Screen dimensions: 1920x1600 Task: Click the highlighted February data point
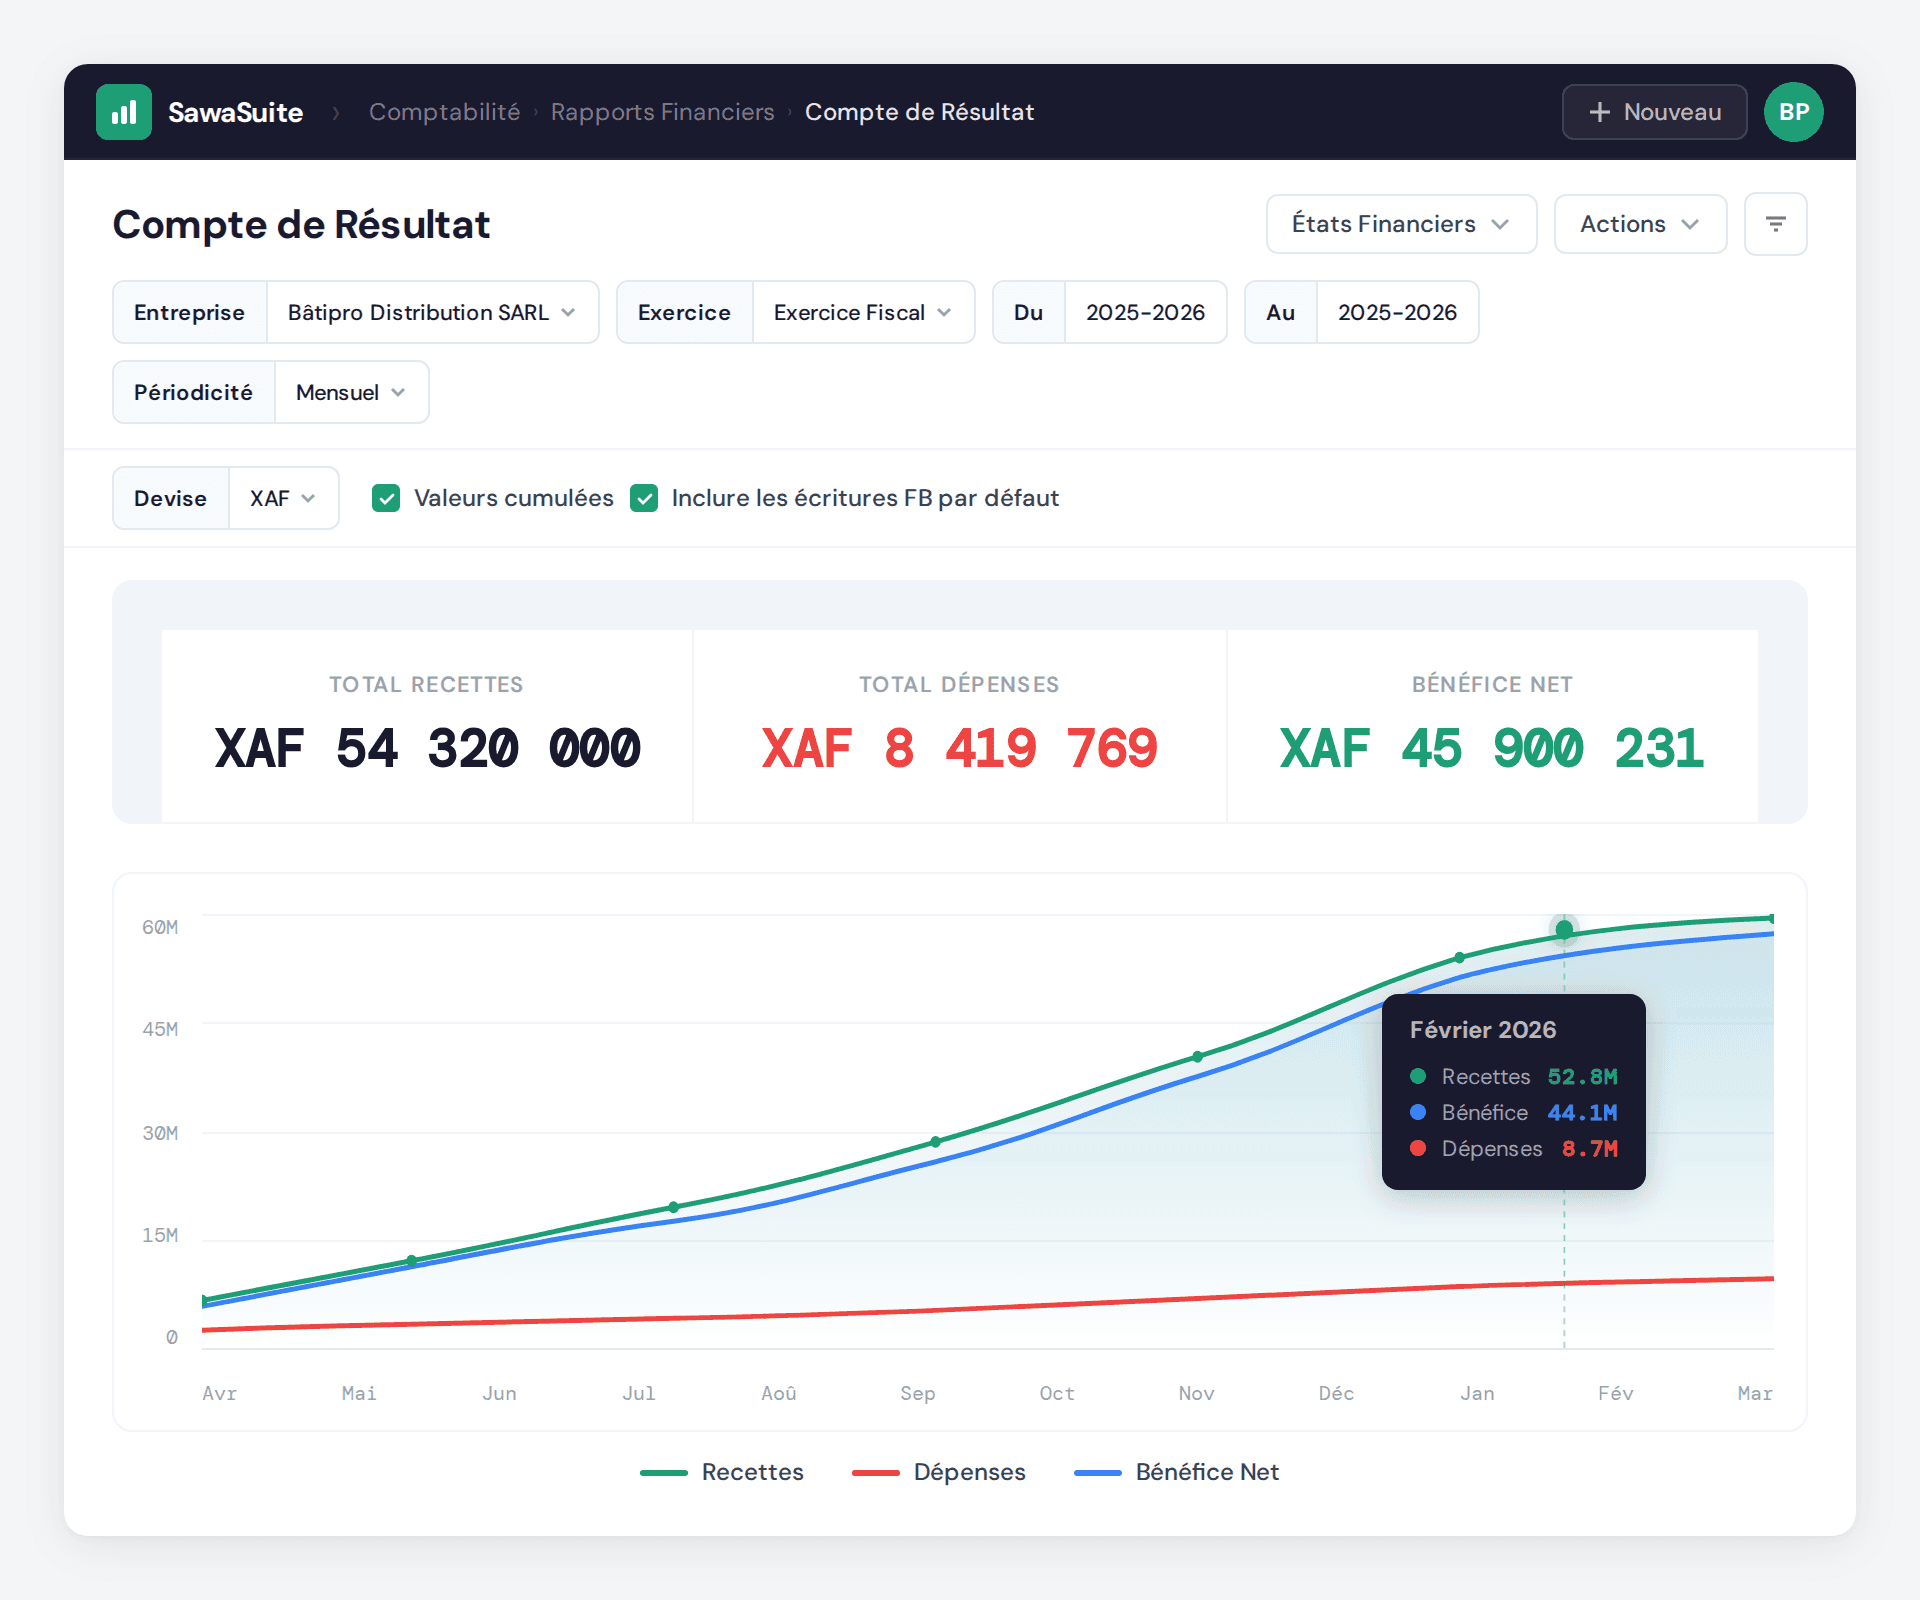1564,930
